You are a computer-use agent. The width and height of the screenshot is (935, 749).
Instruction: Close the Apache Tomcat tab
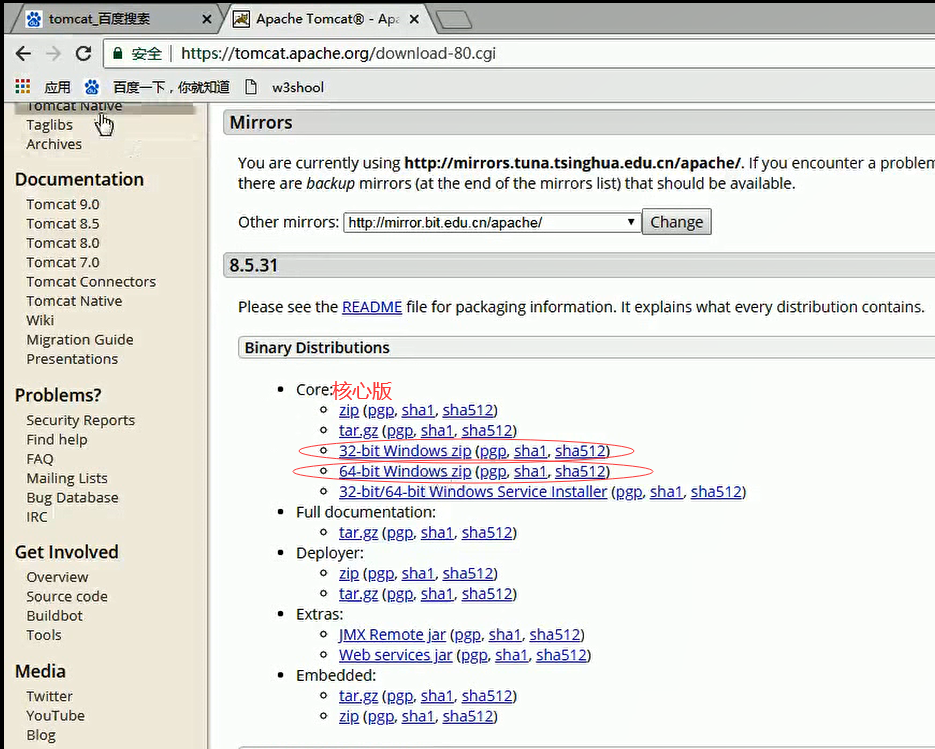[x=414, y=19]
